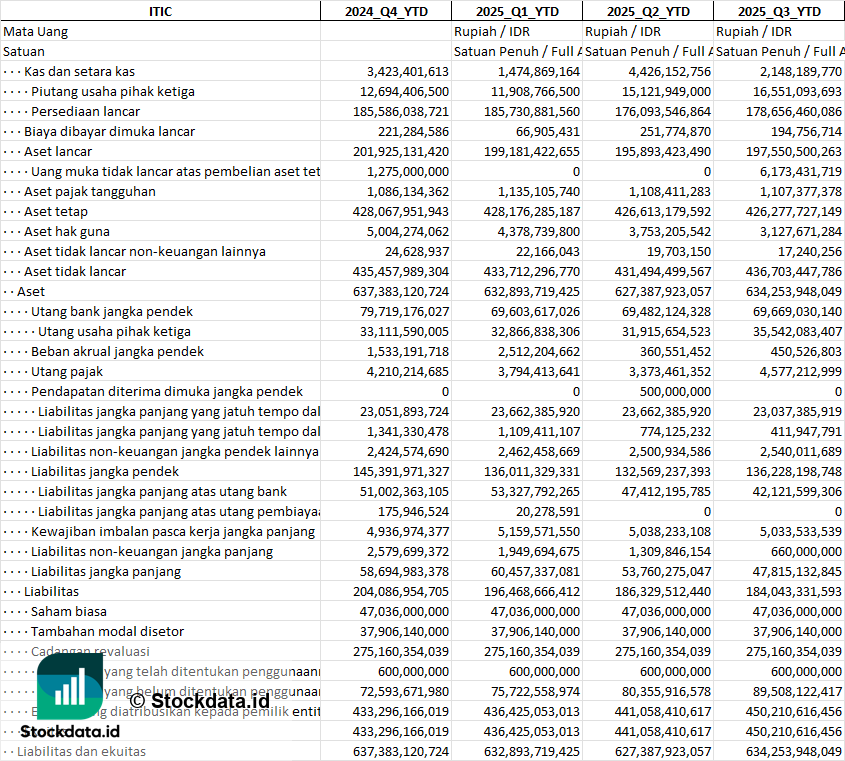Click the value 660,000,000

pos(806,550)
